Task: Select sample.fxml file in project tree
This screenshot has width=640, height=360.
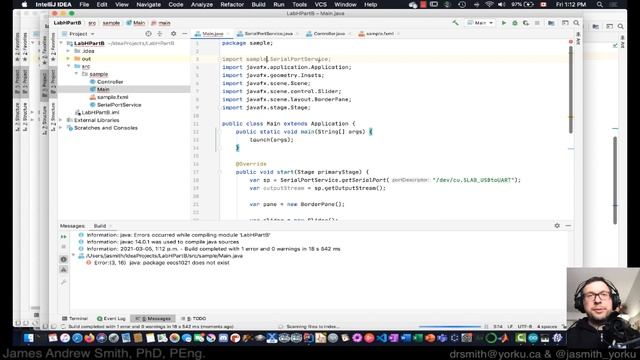Action: [112, 97]
